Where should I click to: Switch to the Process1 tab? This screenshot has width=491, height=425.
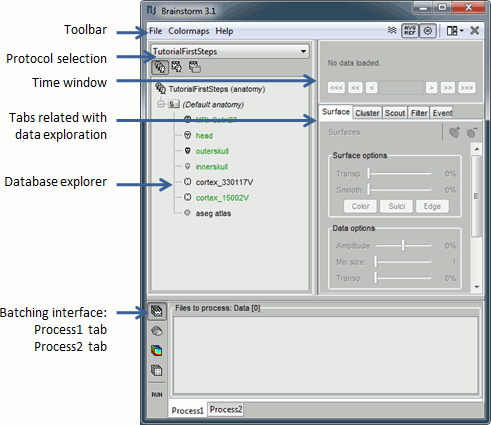(187, 410)
